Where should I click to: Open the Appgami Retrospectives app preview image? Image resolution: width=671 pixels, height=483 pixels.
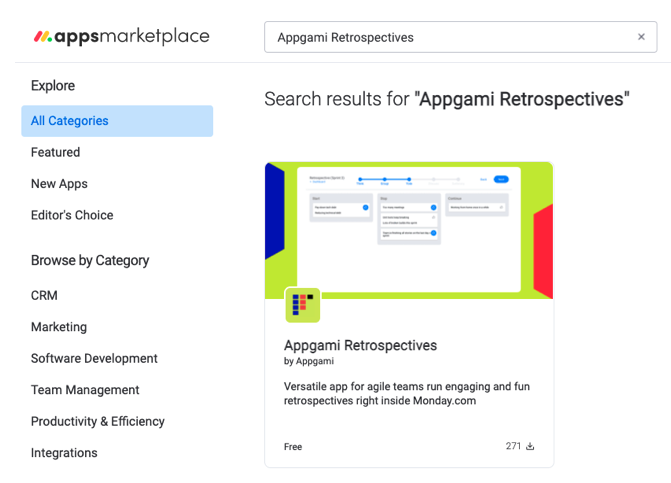point(409,230)
